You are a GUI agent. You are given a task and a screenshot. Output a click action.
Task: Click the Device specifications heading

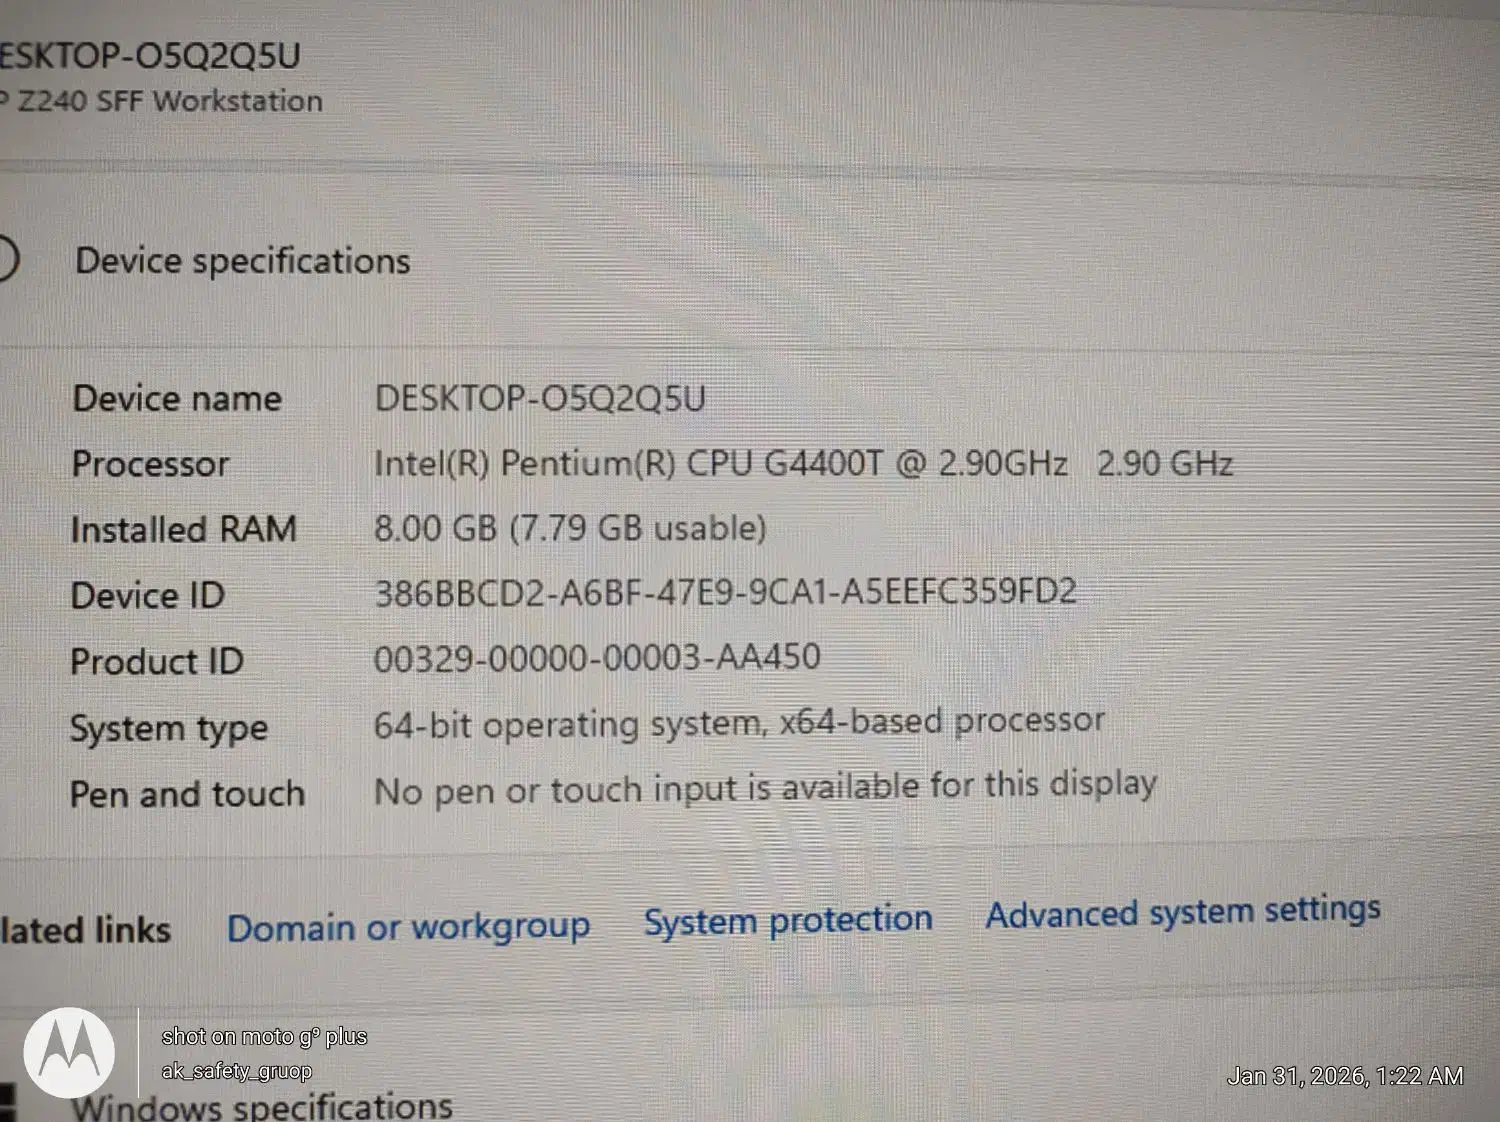(x=243, y=261)
